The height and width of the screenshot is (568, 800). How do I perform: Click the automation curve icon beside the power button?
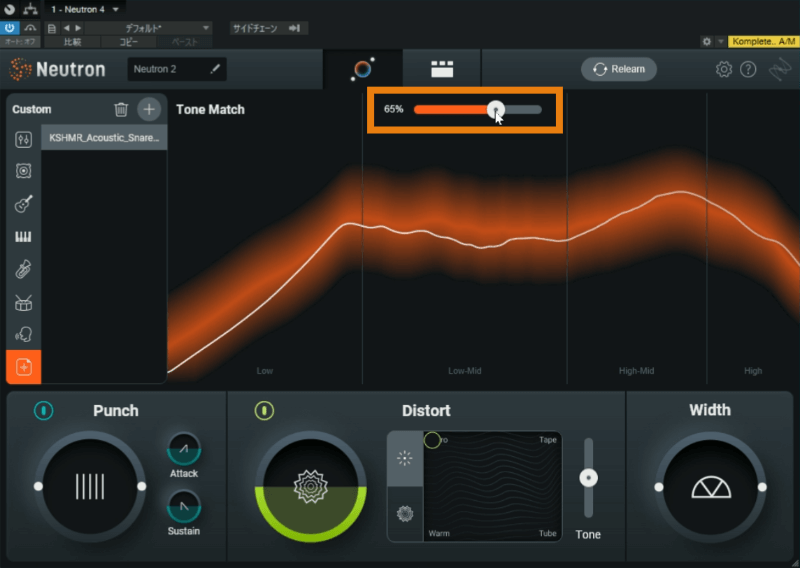pos(30,28)
